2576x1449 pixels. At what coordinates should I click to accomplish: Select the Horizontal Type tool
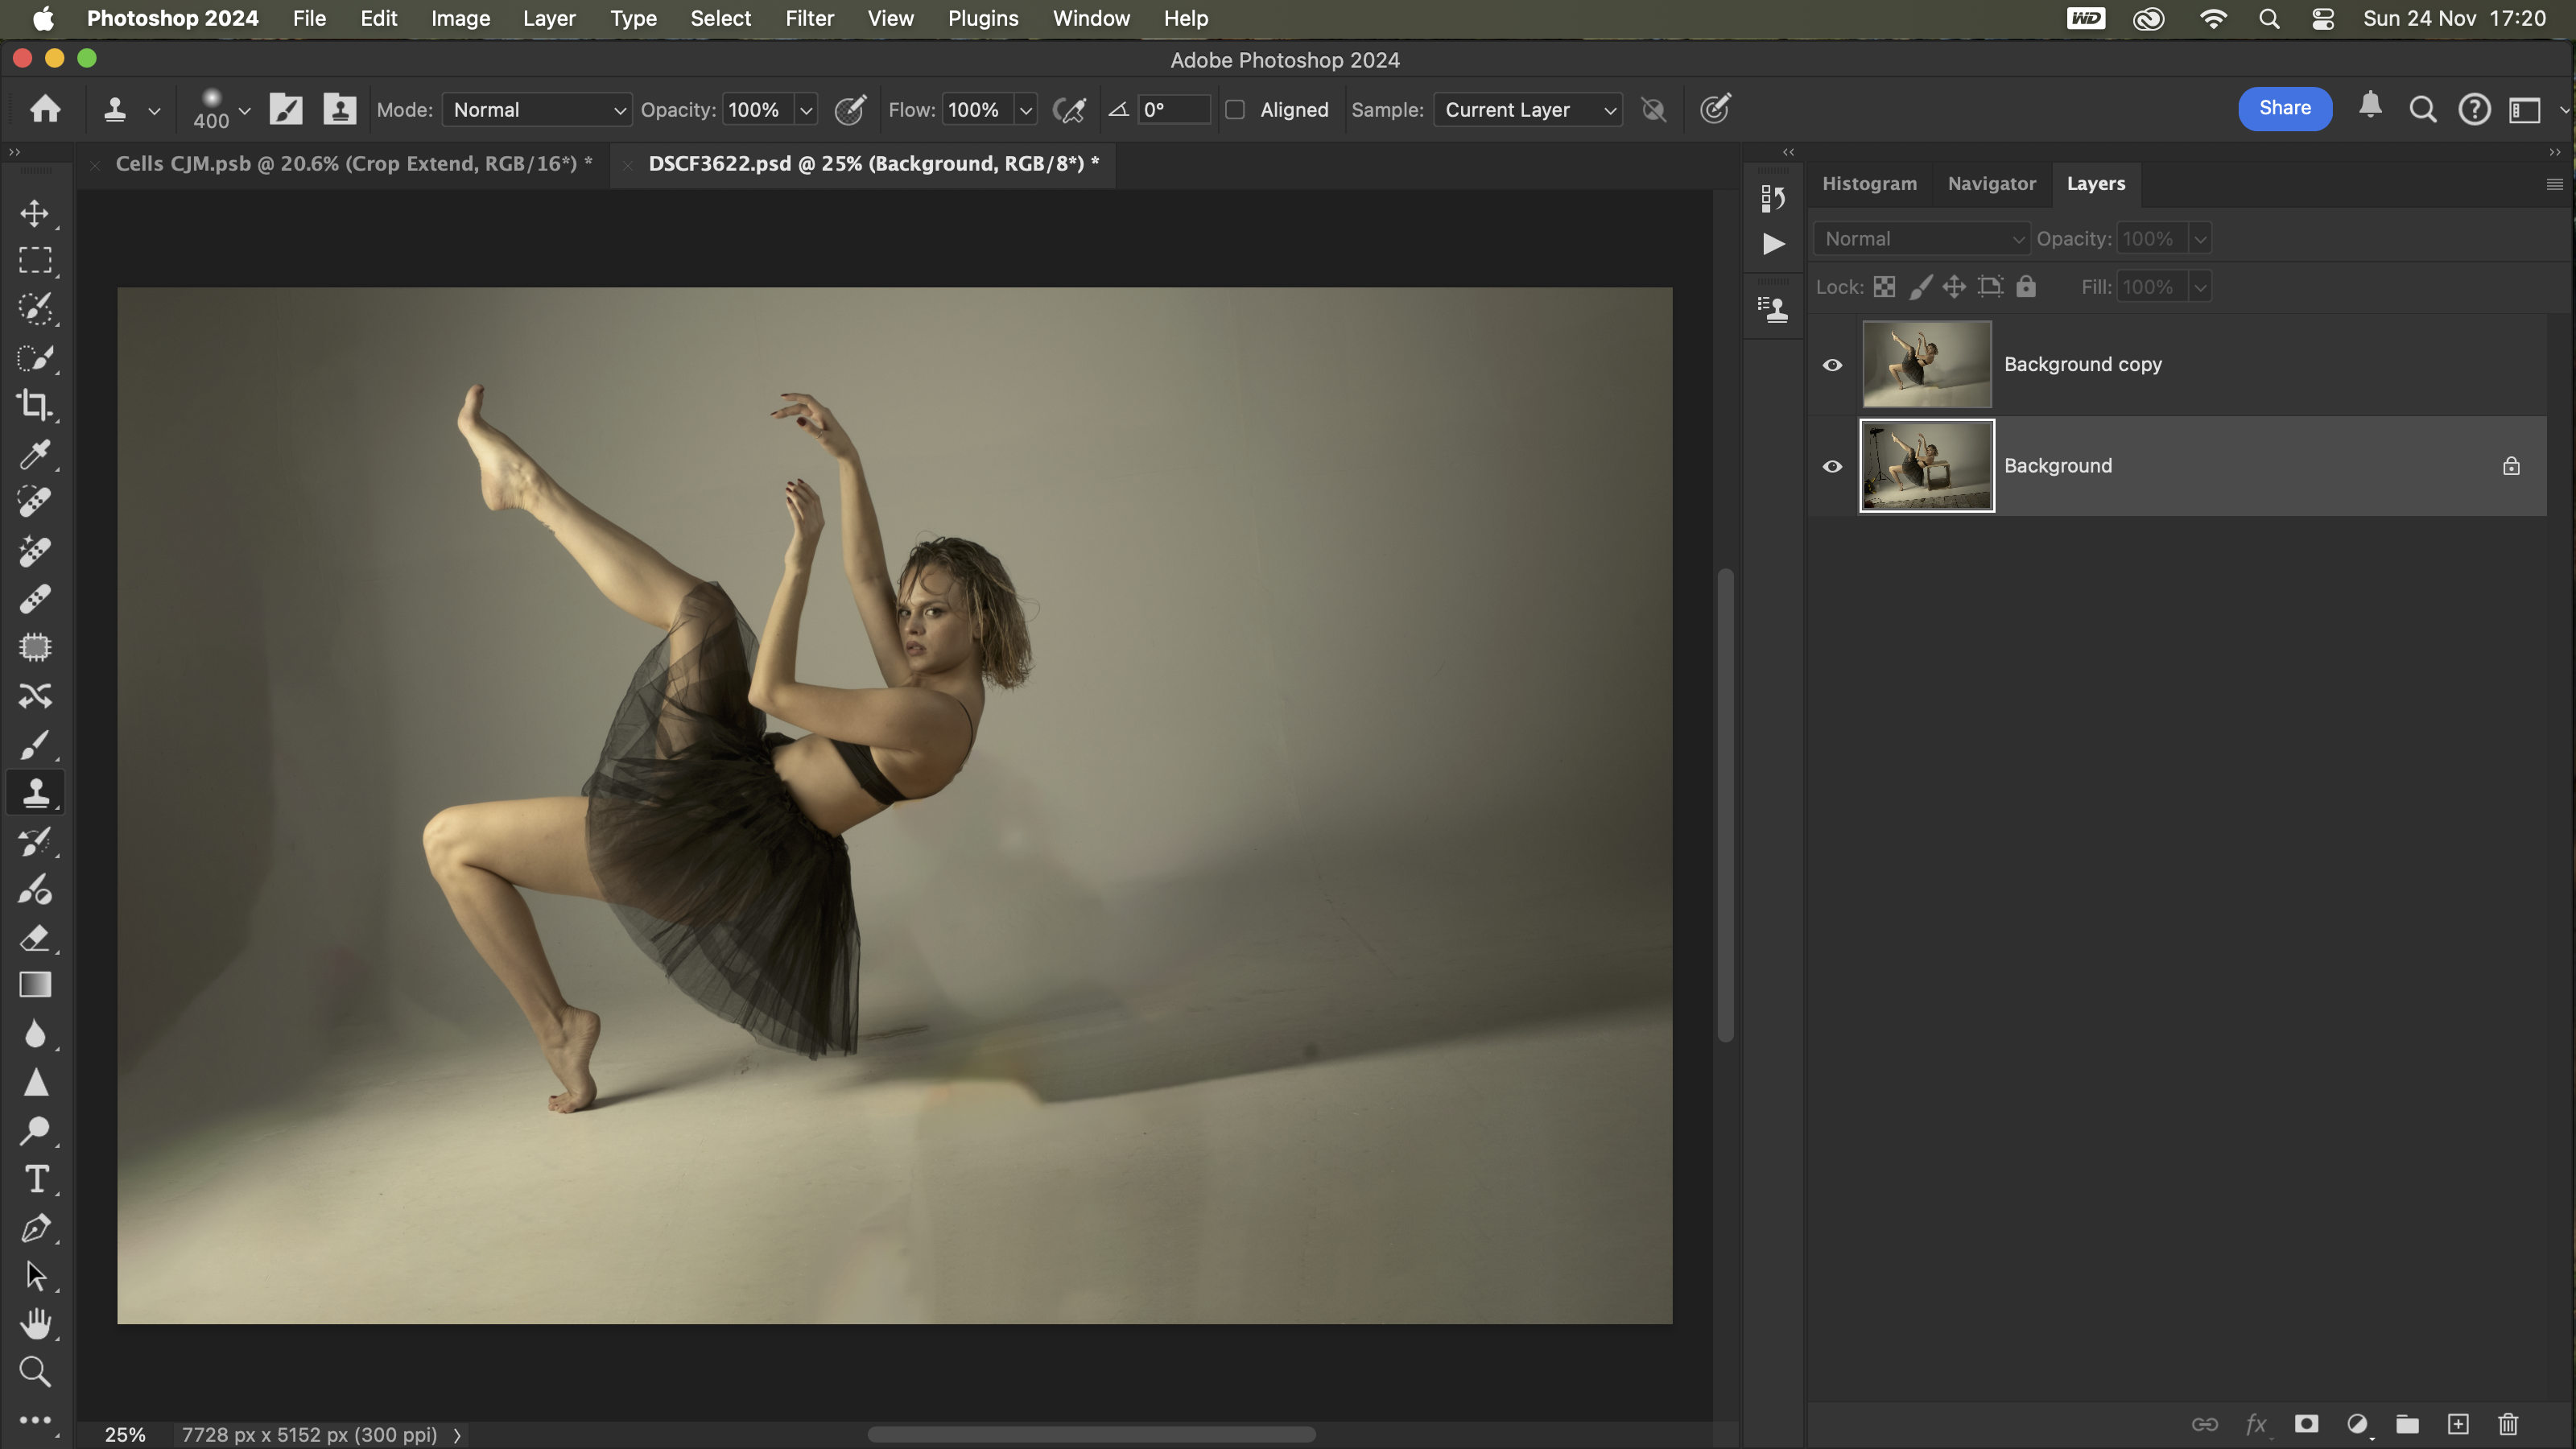pos(36,1180)
